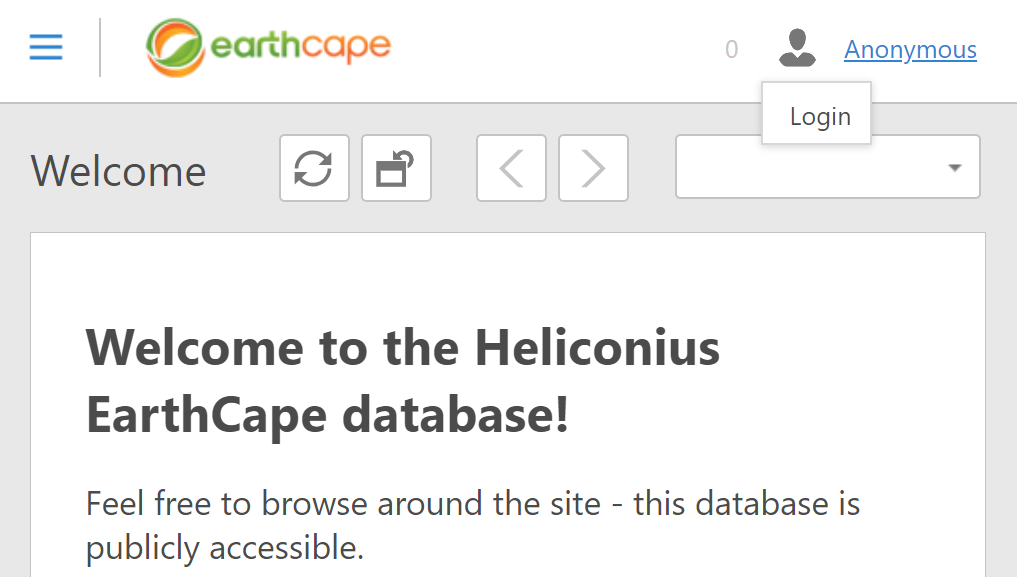Open the hamburger navigation menu
The image size is (1017, 577).
click(x=46, y=47)
